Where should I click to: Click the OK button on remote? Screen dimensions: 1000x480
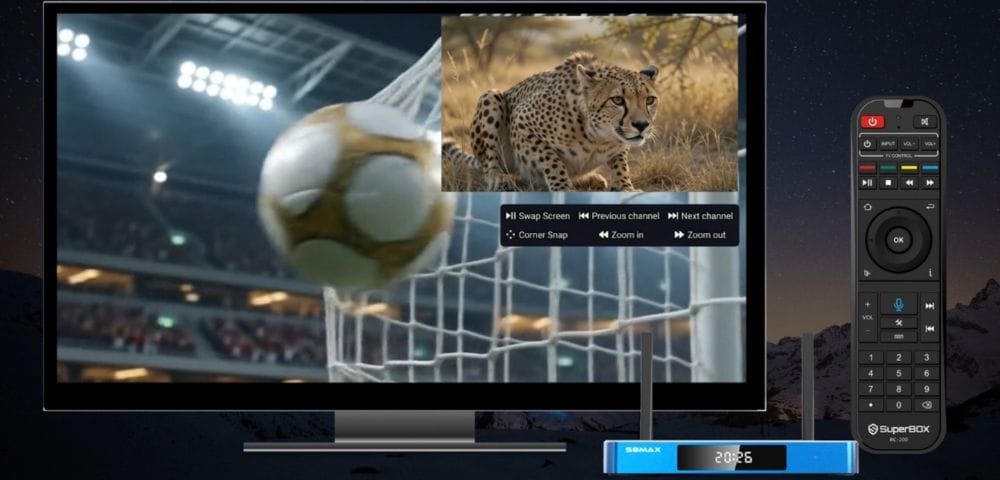click(899, 240)
